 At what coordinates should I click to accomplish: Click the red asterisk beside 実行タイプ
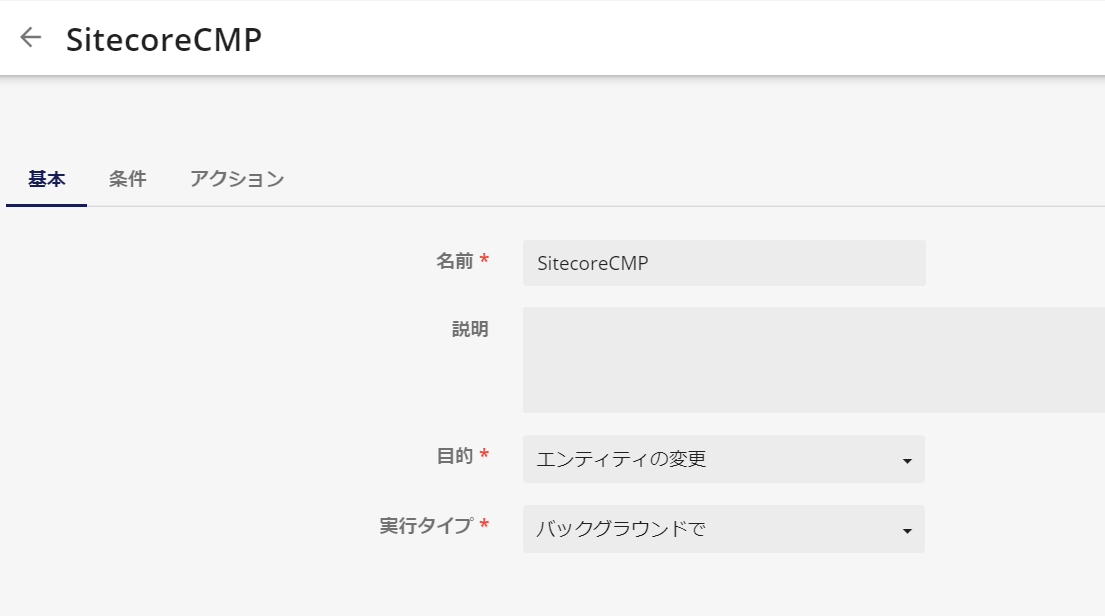(484, 524)
